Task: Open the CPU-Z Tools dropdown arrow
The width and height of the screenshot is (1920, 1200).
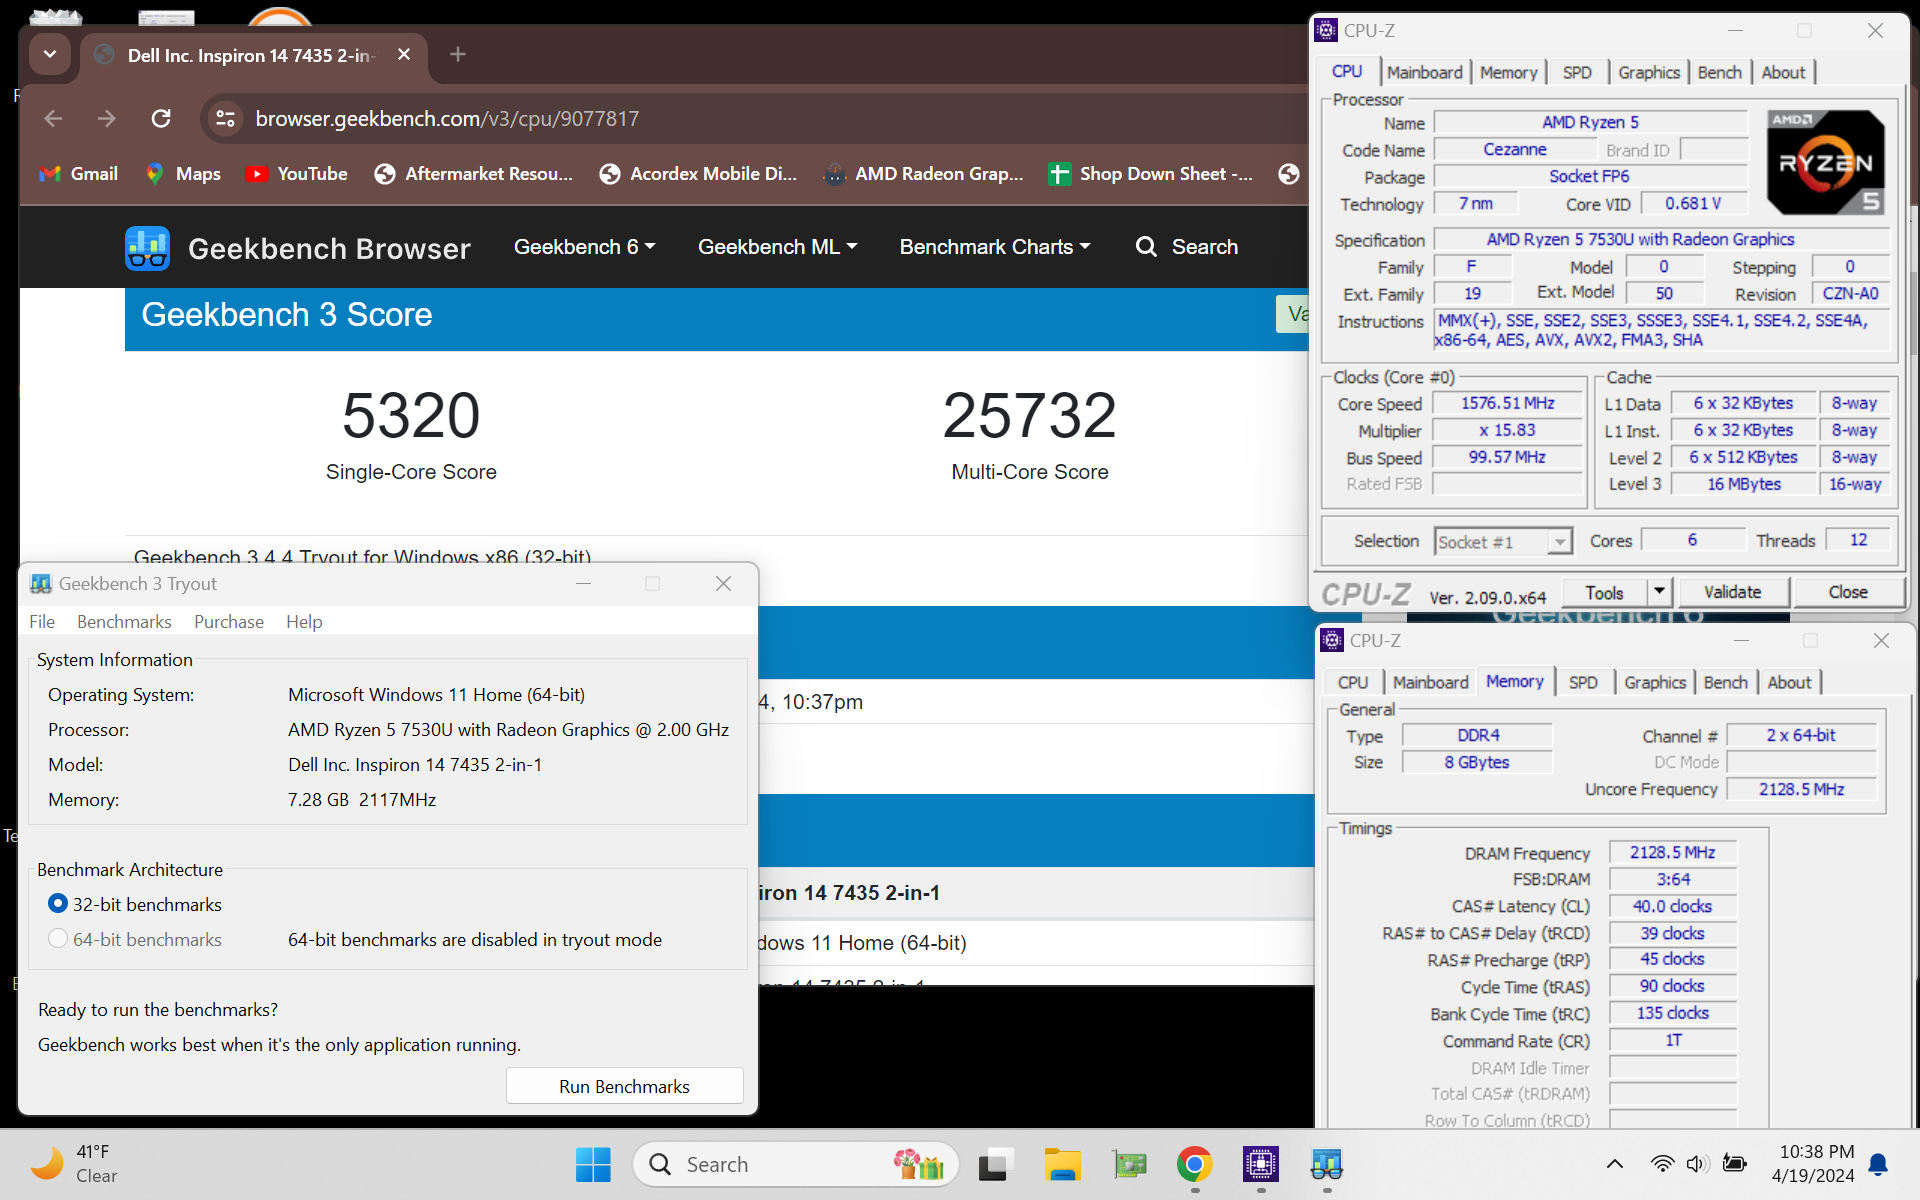Action: point(1659,592)
